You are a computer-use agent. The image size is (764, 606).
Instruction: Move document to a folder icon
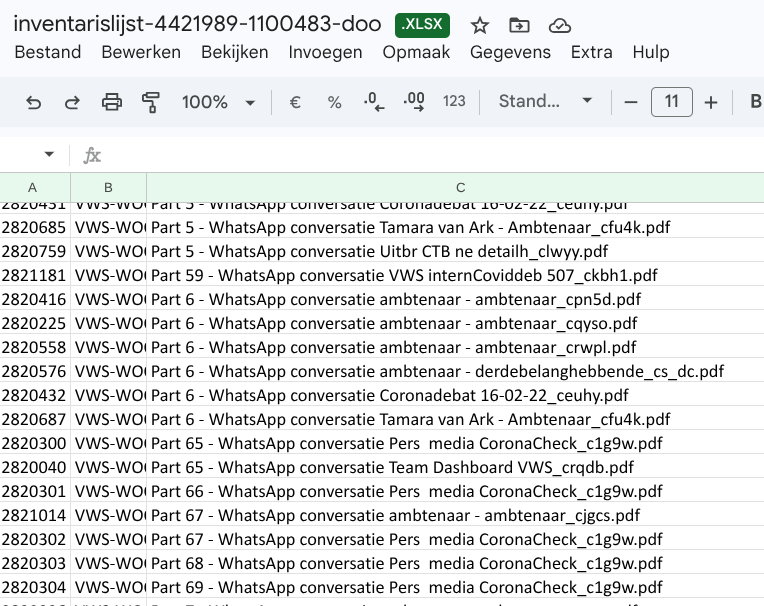(519, 25)
